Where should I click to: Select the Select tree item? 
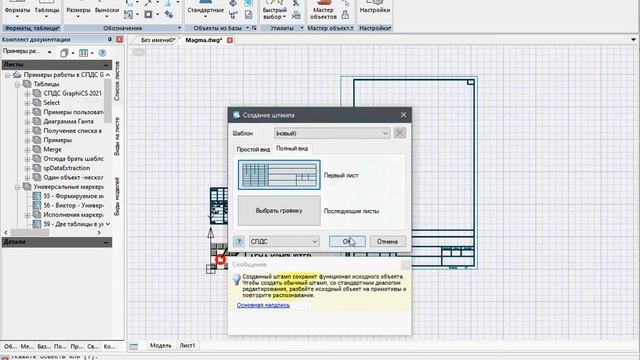[51, 103]
